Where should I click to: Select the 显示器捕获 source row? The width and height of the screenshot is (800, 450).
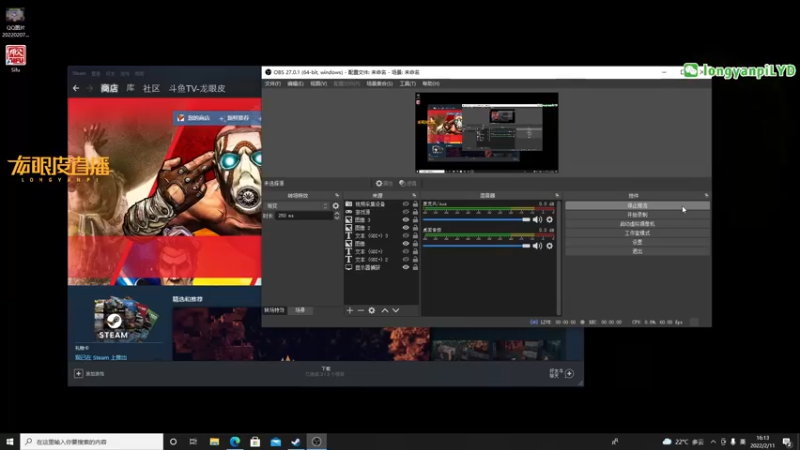[382, 267]
